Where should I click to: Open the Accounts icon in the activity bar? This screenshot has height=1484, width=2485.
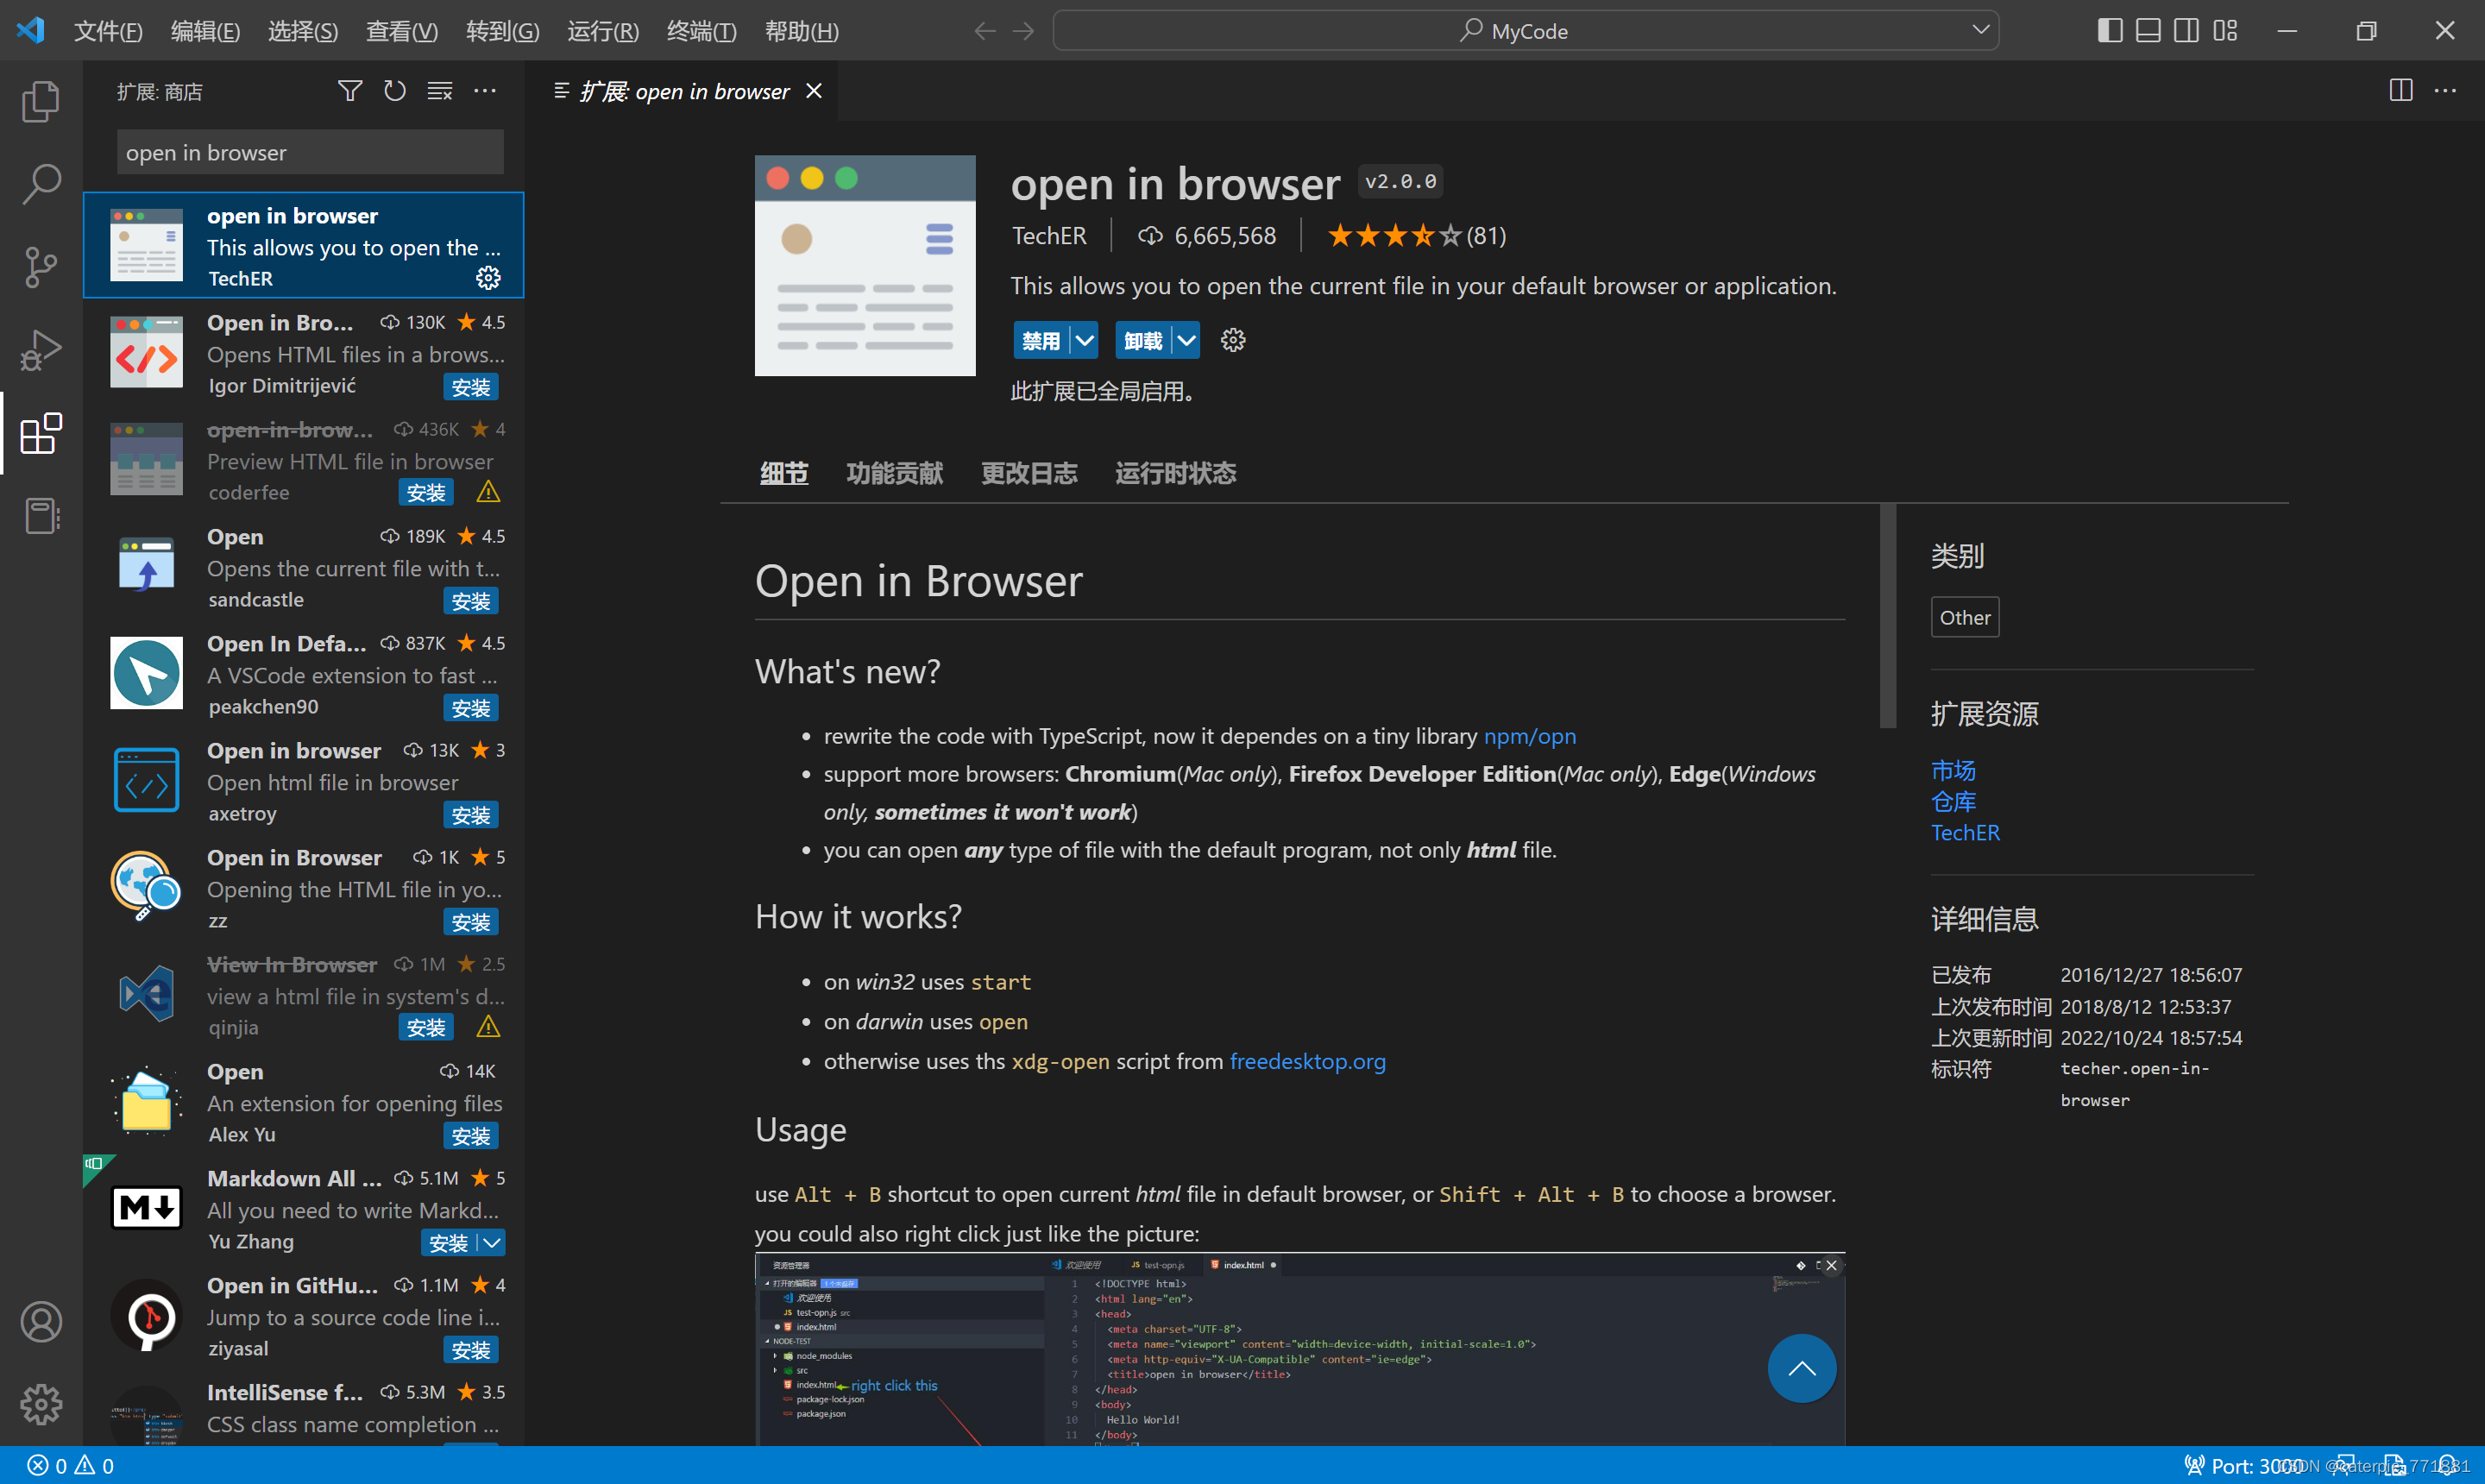coord(41,1322)
